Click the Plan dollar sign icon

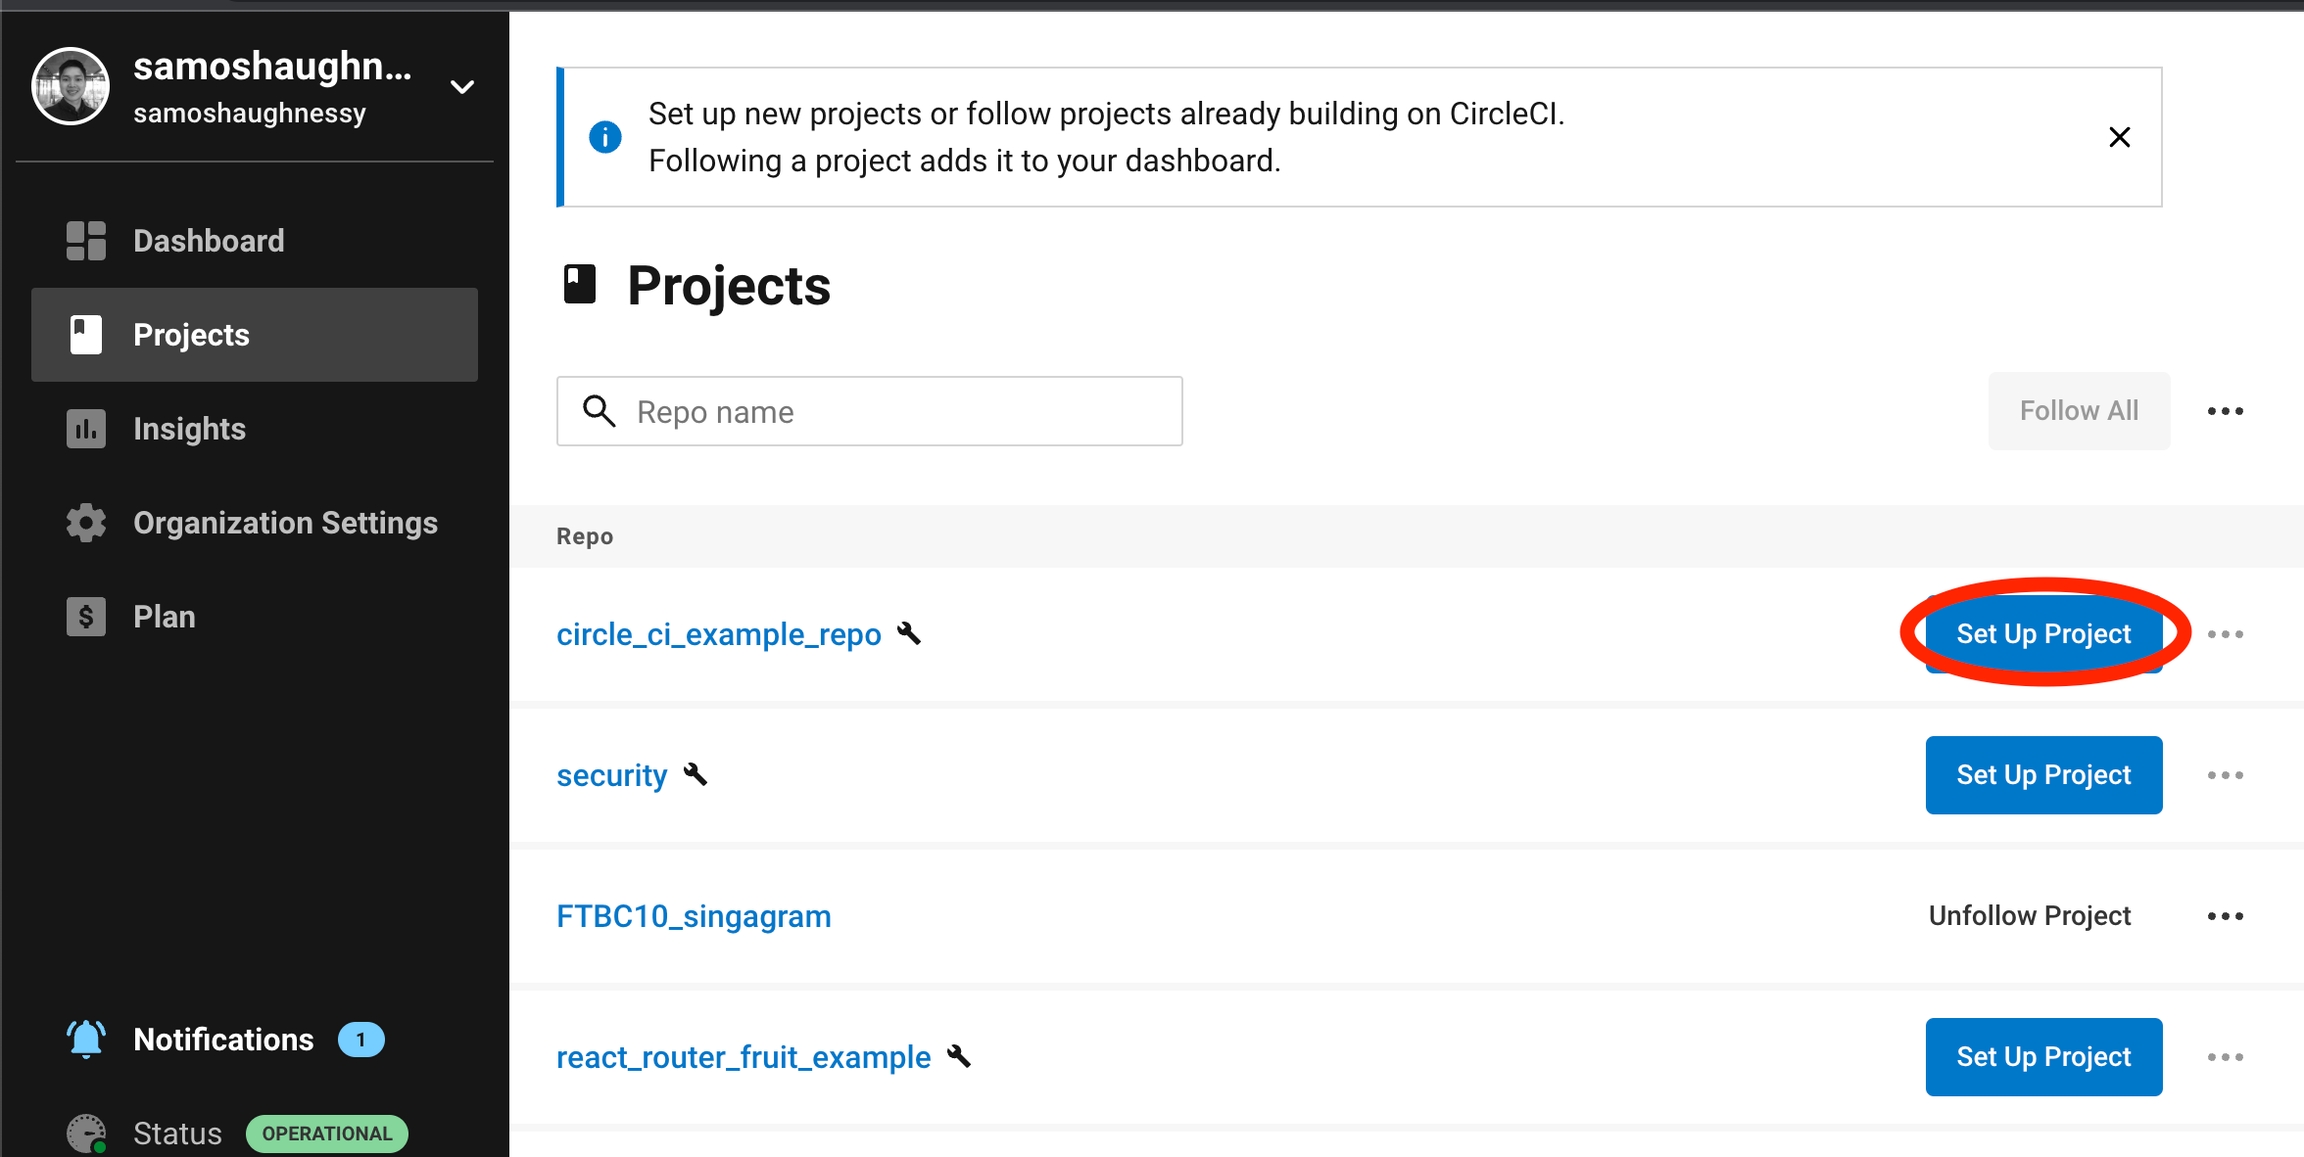click(x=86, y=617)
